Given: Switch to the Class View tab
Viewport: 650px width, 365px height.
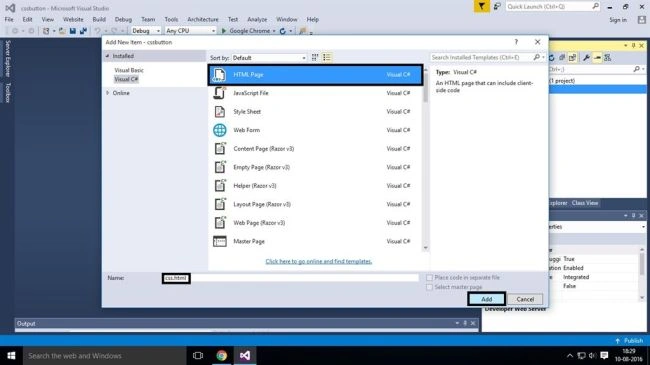Looking at the screenshot, I should coord(585,203).
